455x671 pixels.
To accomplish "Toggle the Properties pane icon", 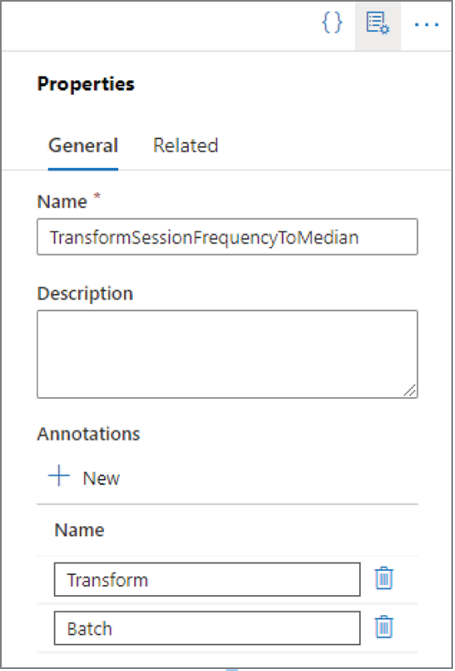I will coord(378,25).
